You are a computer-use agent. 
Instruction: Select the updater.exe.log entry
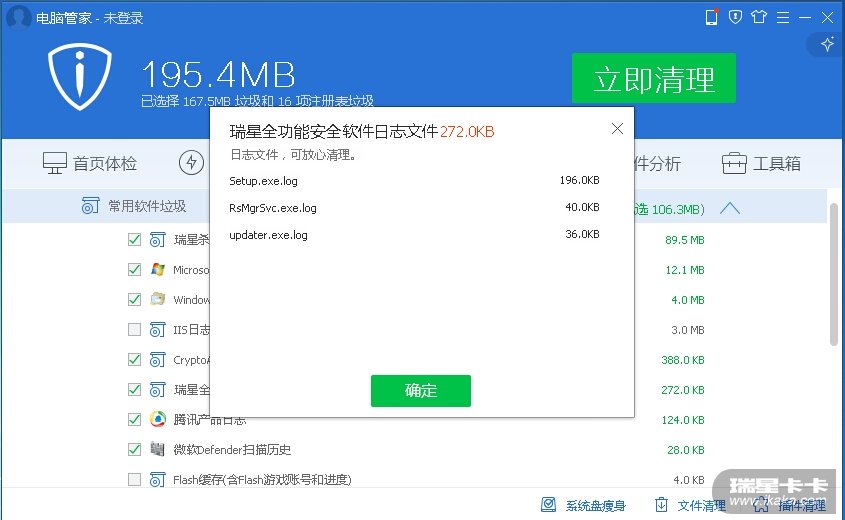click(x=268, y=235)
